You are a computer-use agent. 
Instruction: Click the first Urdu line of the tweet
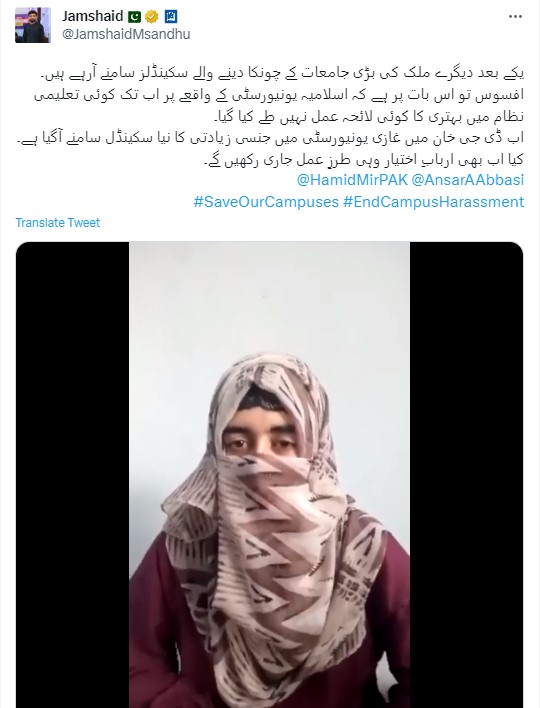(x=282, y=74)
